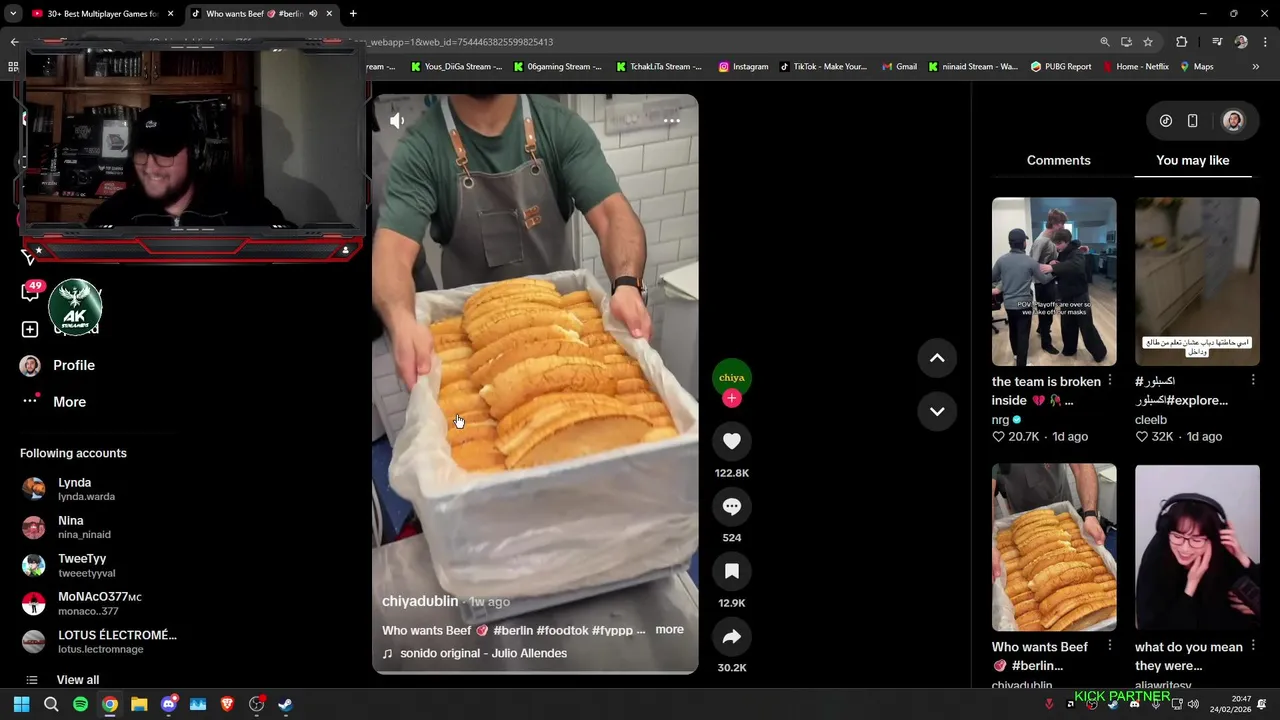The image size is (1280, 720).
Task: Follow chiya with the red plus button
Action: pyautogui.click(x=732, y=398)
